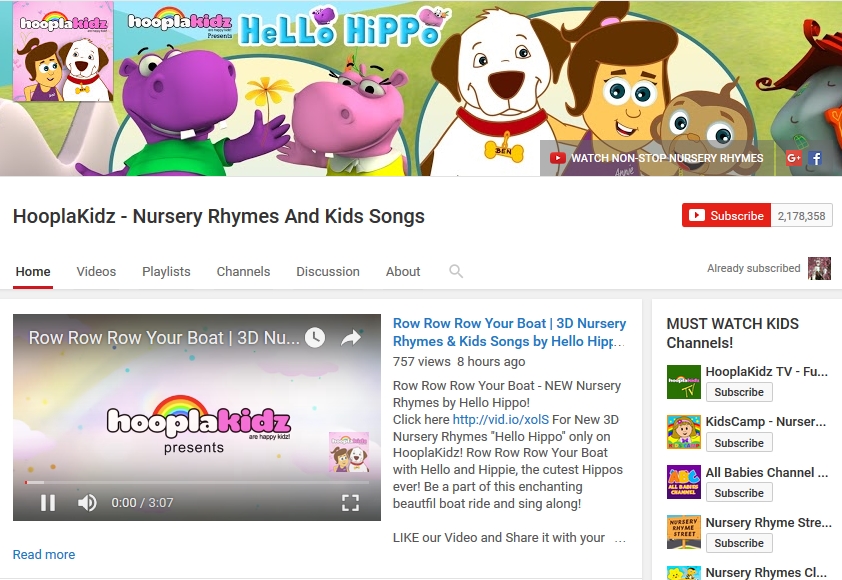Subscribe to Nursery Rhyme Street channel

(739, 543)
